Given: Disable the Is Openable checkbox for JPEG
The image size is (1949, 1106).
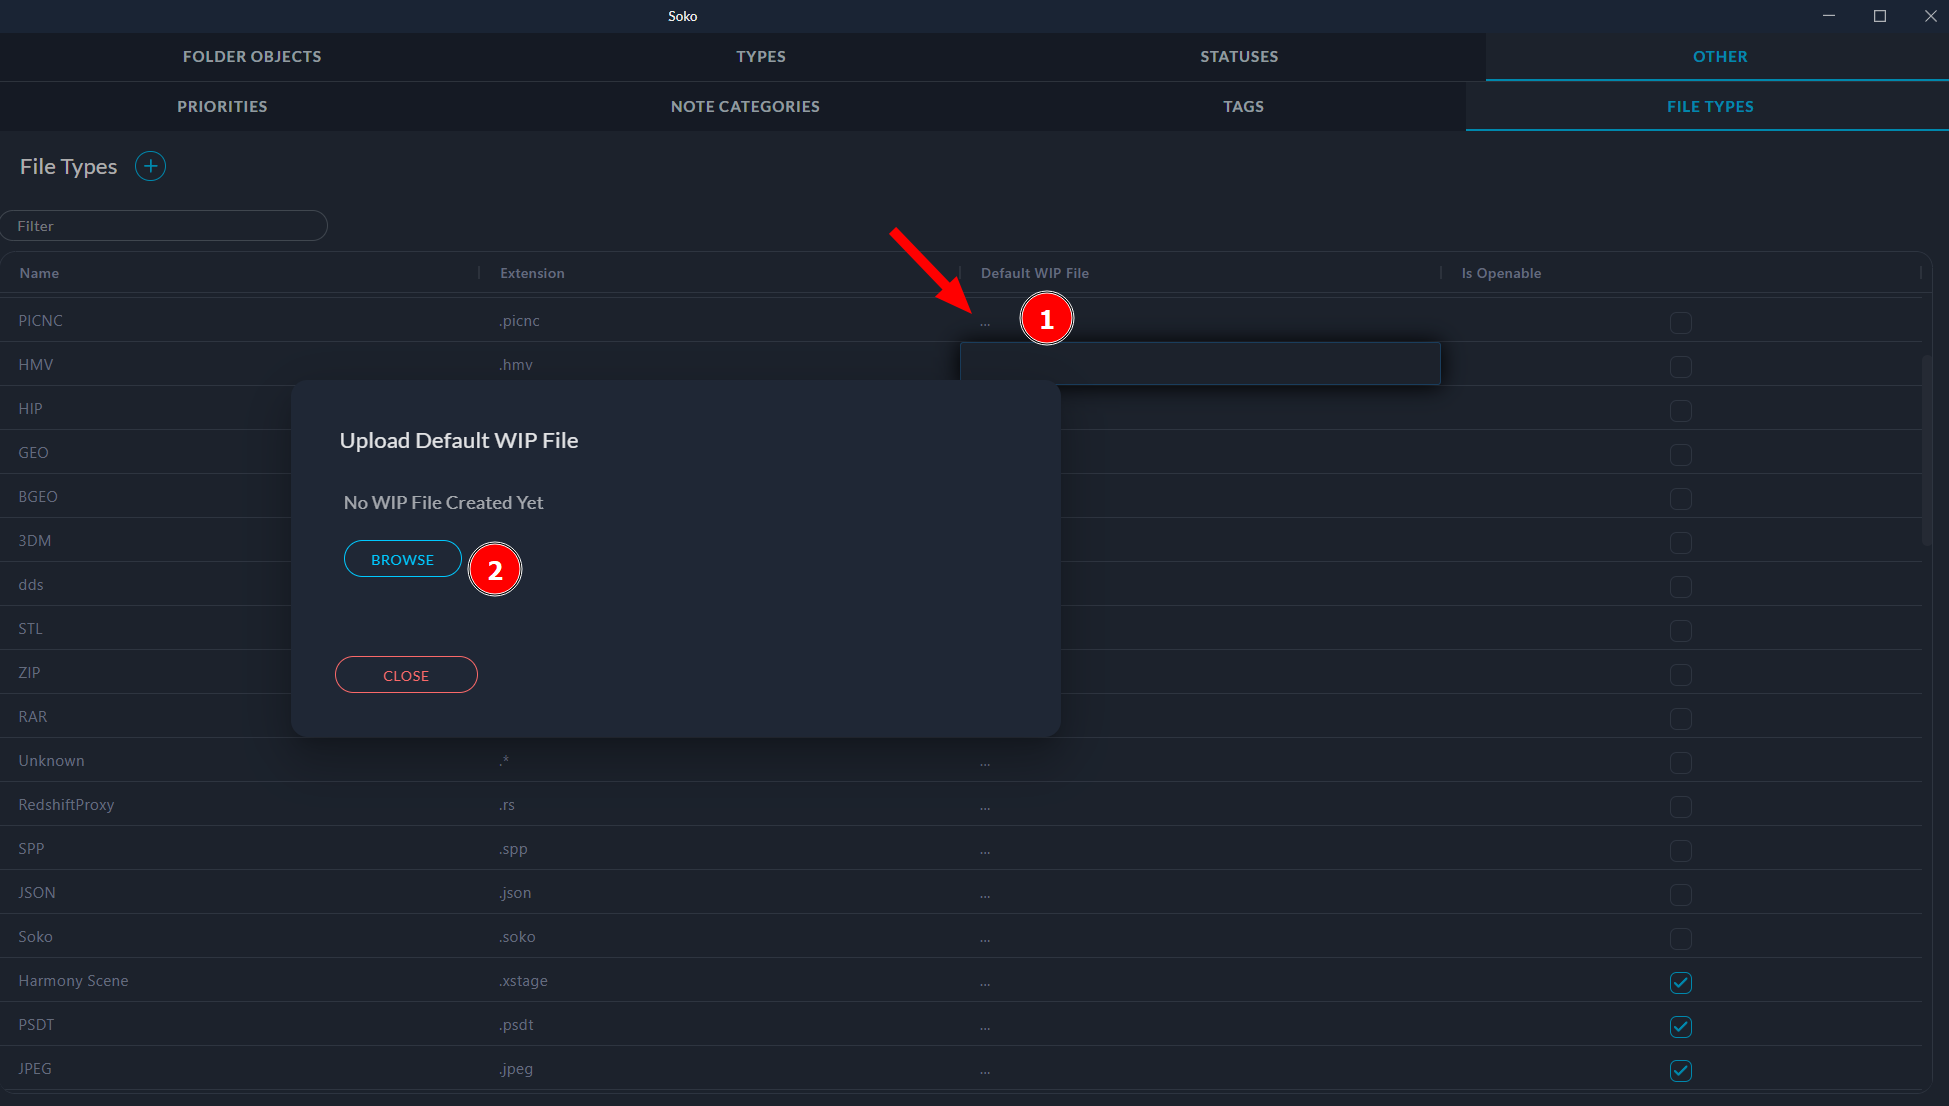Looking at the screenshot, I should click(1680, 1070).
